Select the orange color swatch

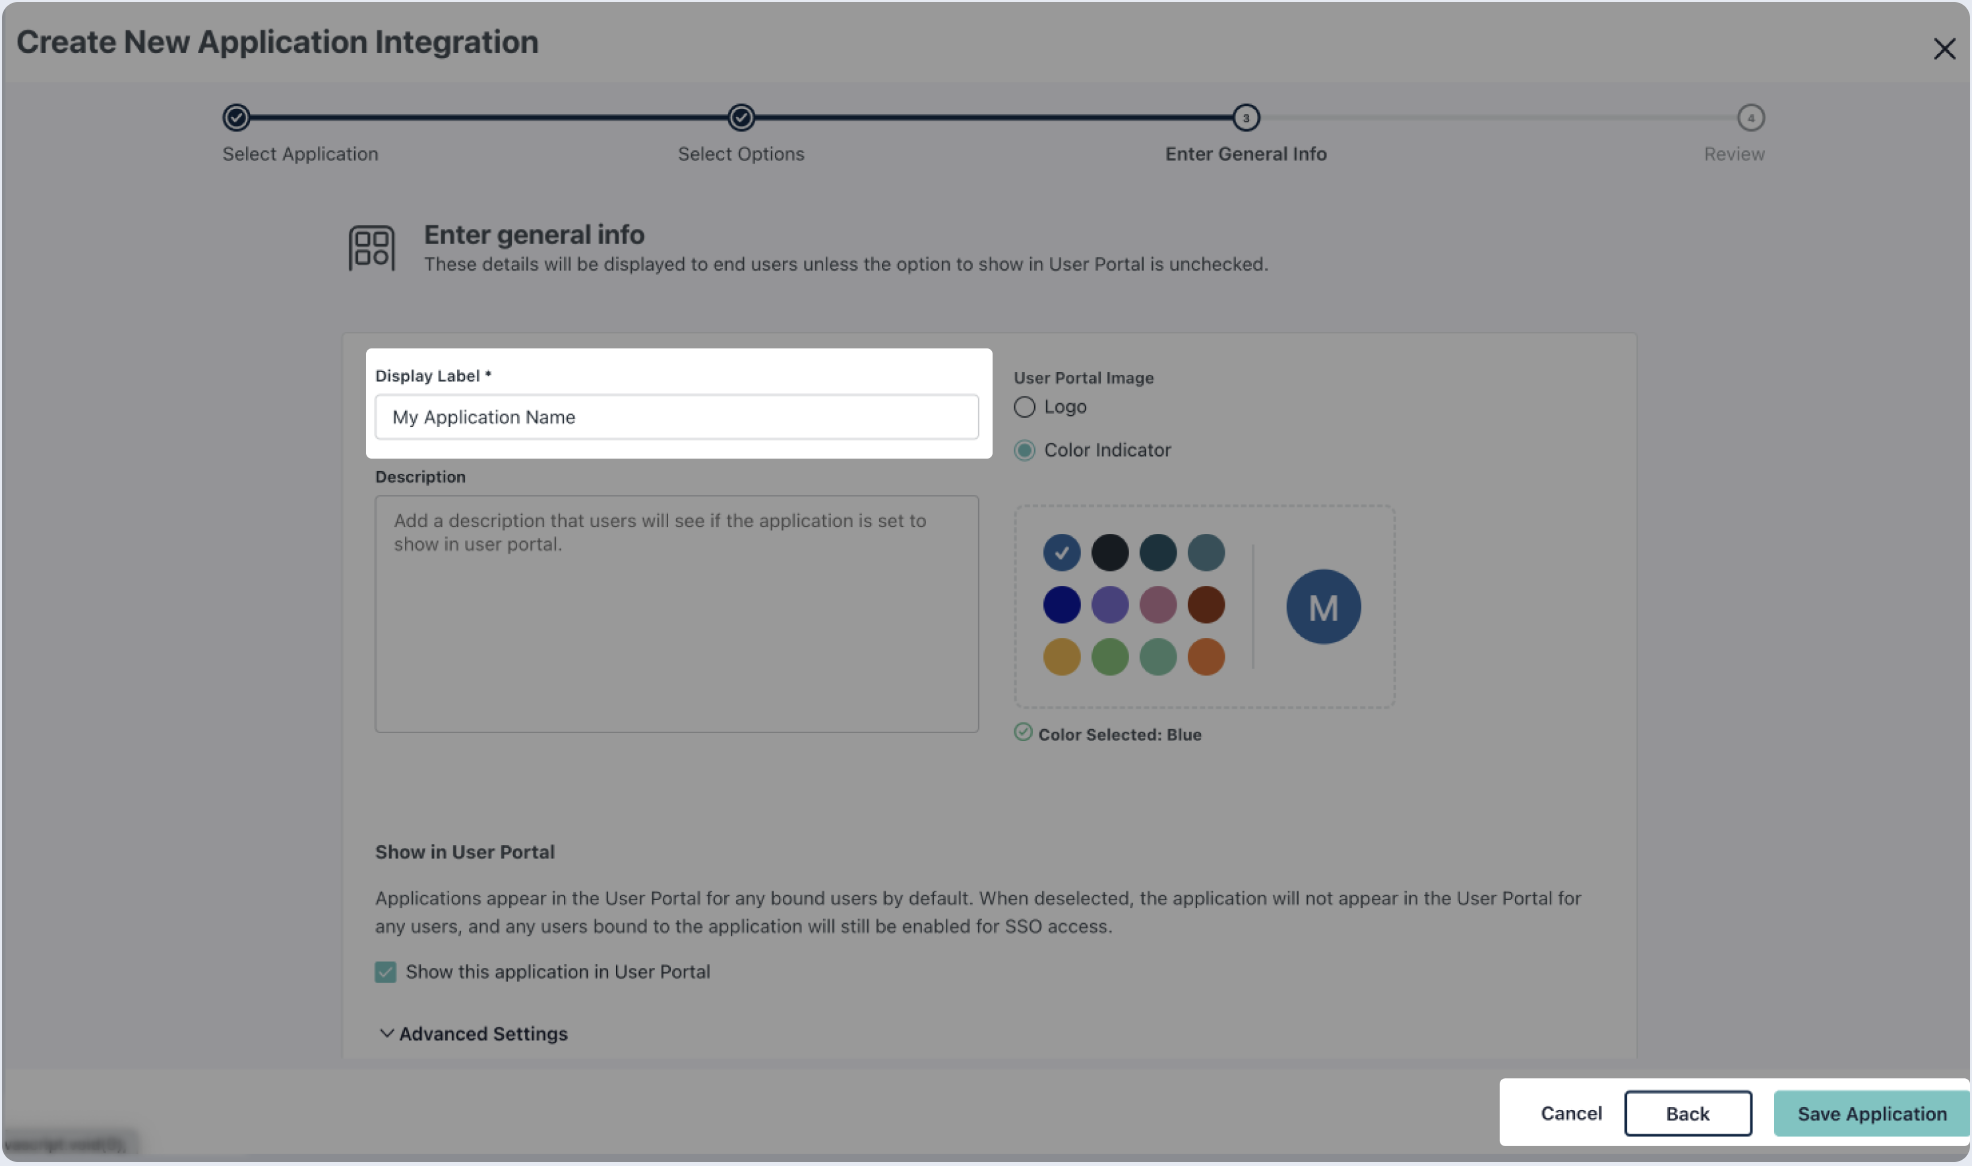tap(1206, 657)
